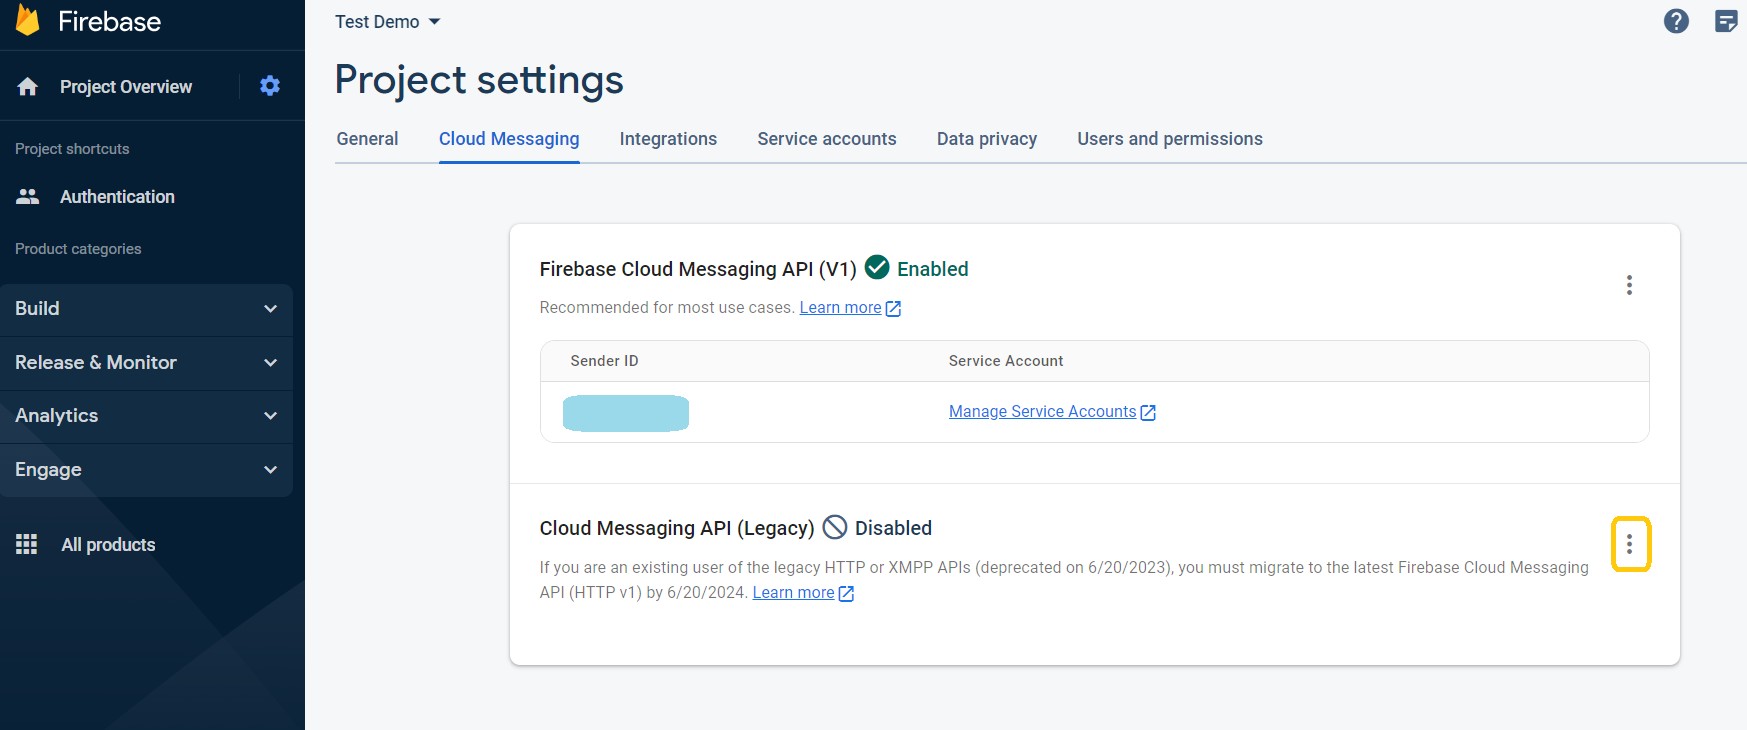1747x730 pixels.
Task: Click the redacted Sender ID value
Action: 626,413
